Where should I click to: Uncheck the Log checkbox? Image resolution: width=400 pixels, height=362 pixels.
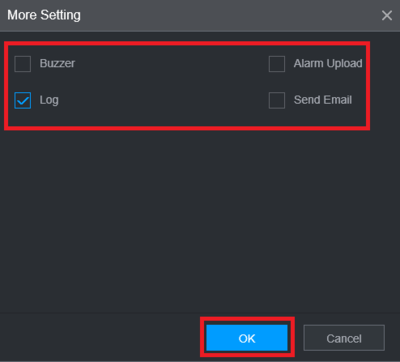click(x=23, y=100)
